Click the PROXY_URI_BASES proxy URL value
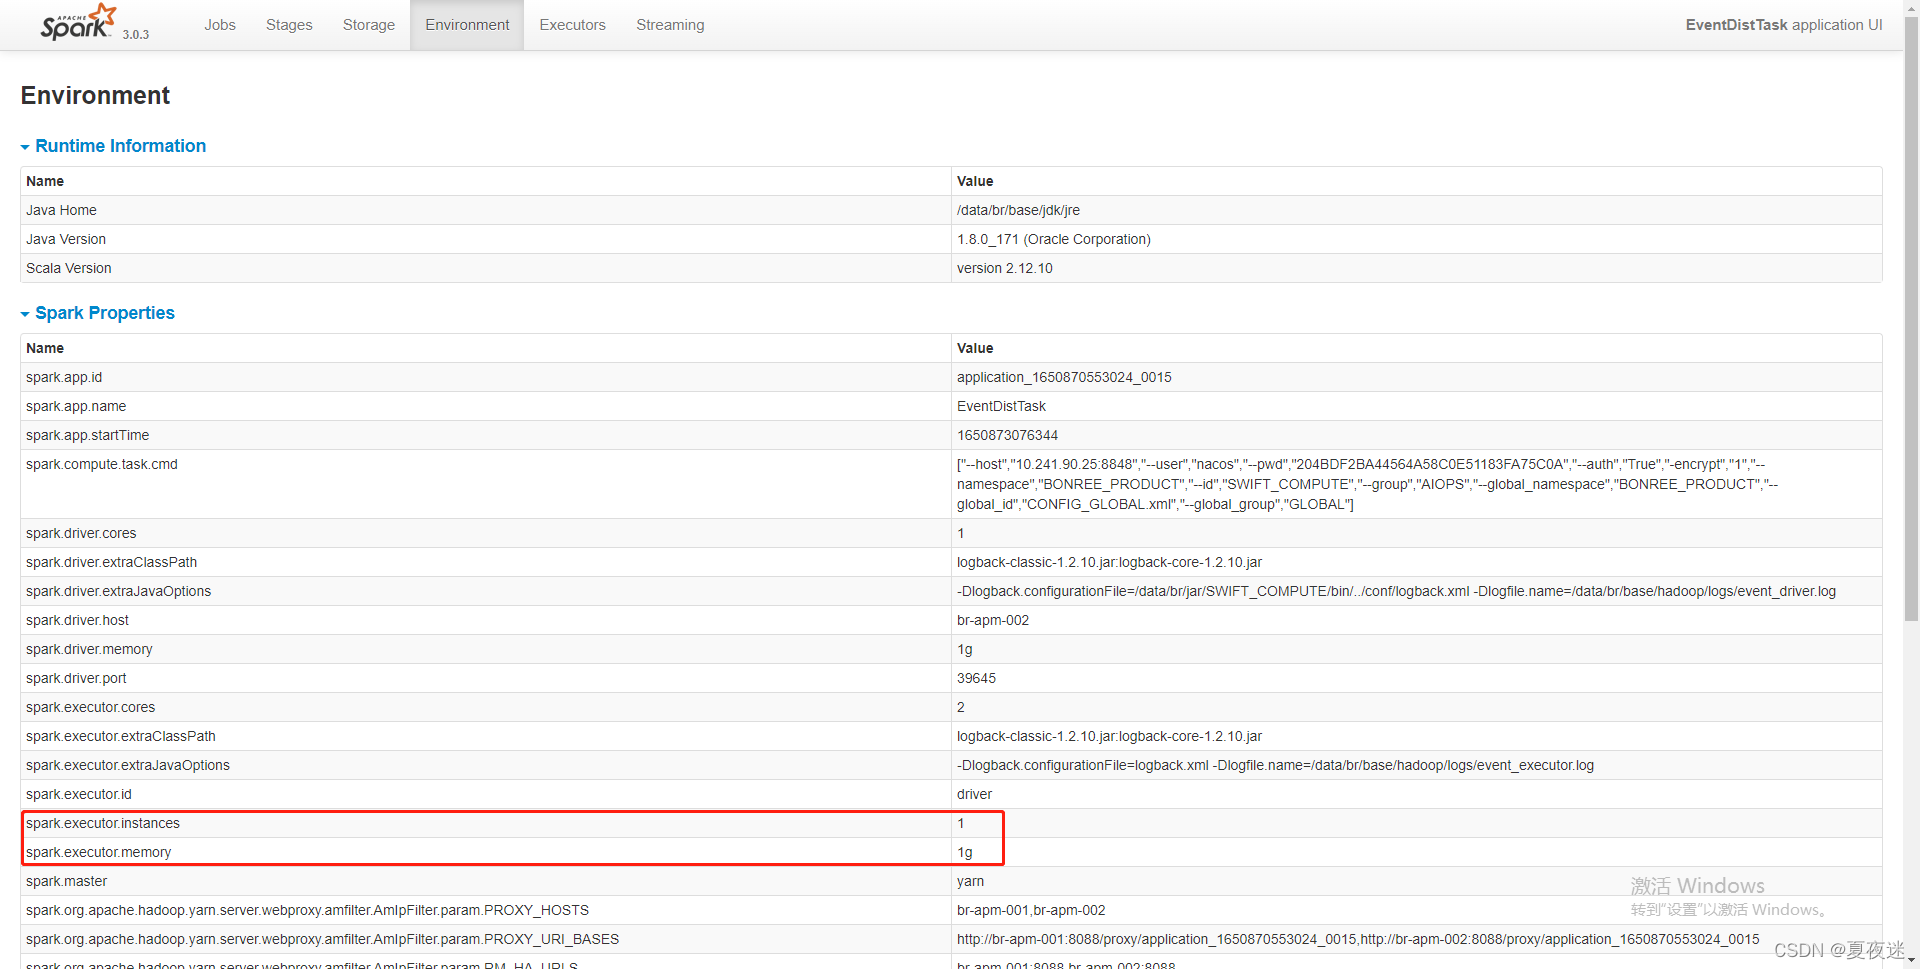Image resolution: width=1920 pixels, height=969 pixels. coord(1358,939)
